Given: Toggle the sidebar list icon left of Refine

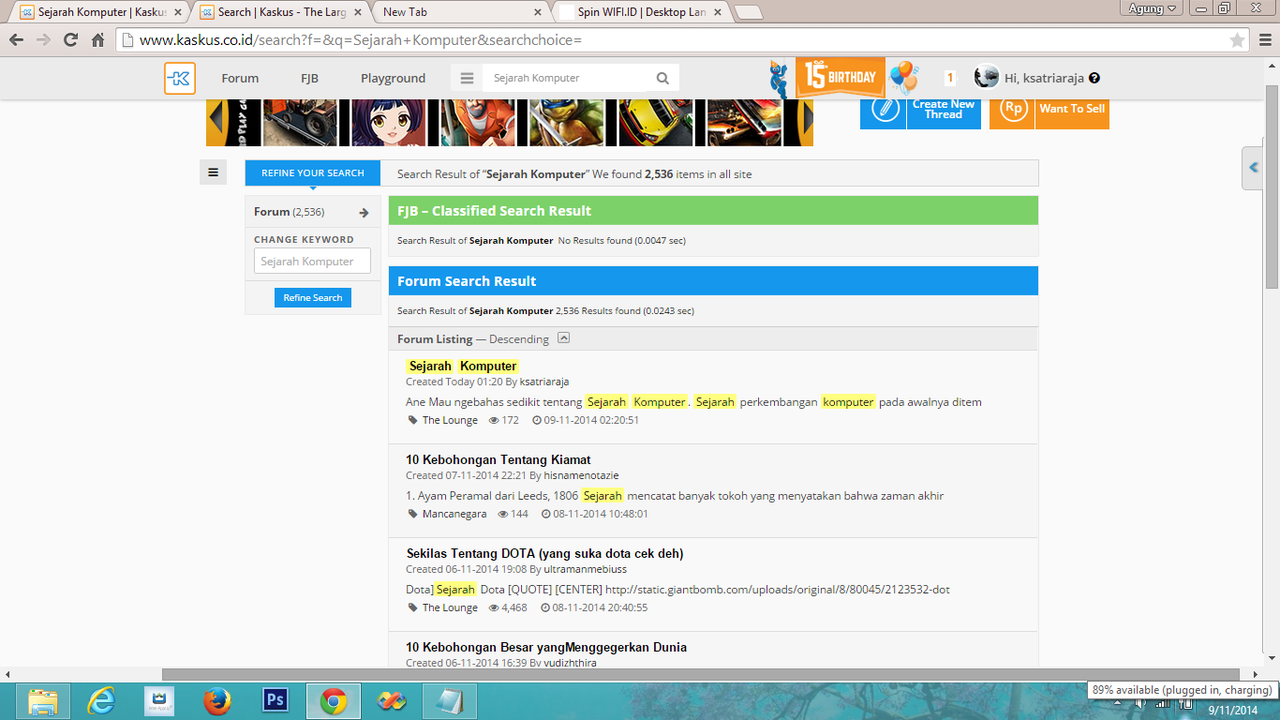Looking at the screenshot, I should click(213, 172).
